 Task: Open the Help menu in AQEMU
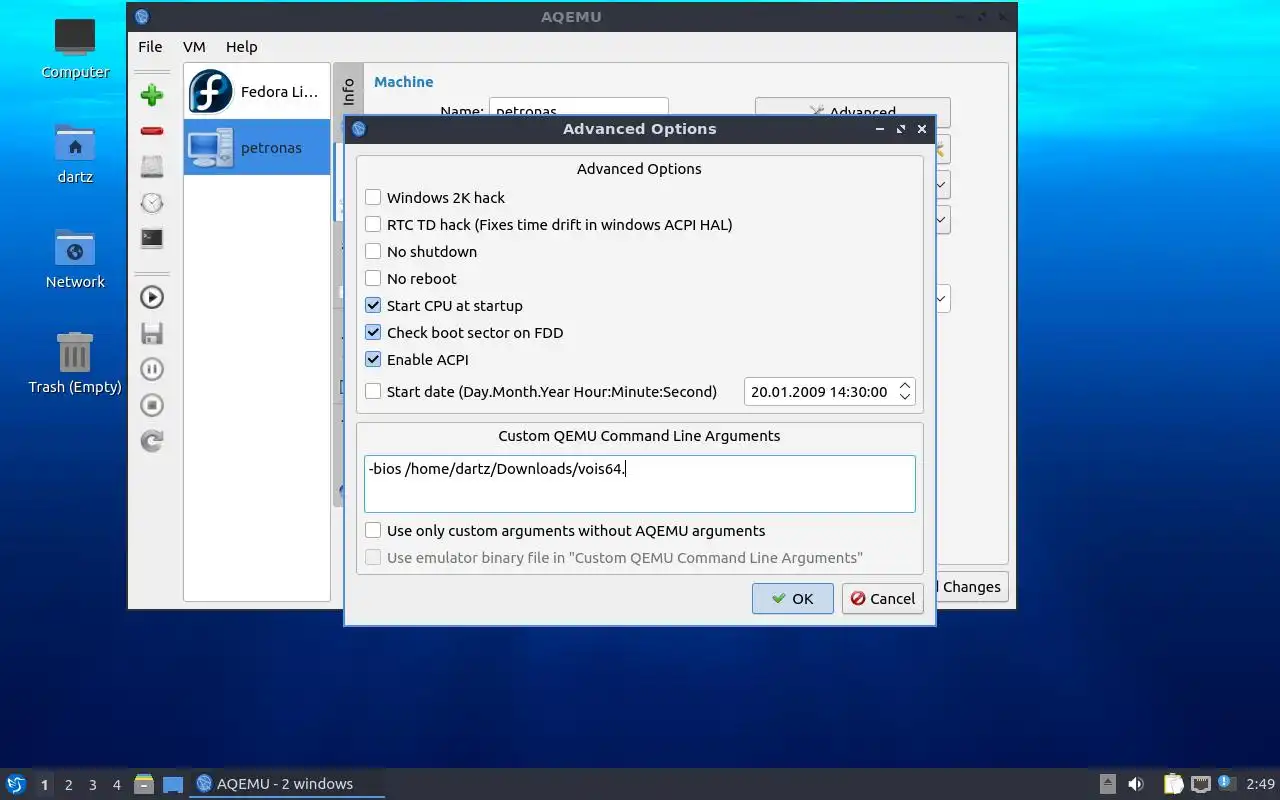tap(241, 46)
